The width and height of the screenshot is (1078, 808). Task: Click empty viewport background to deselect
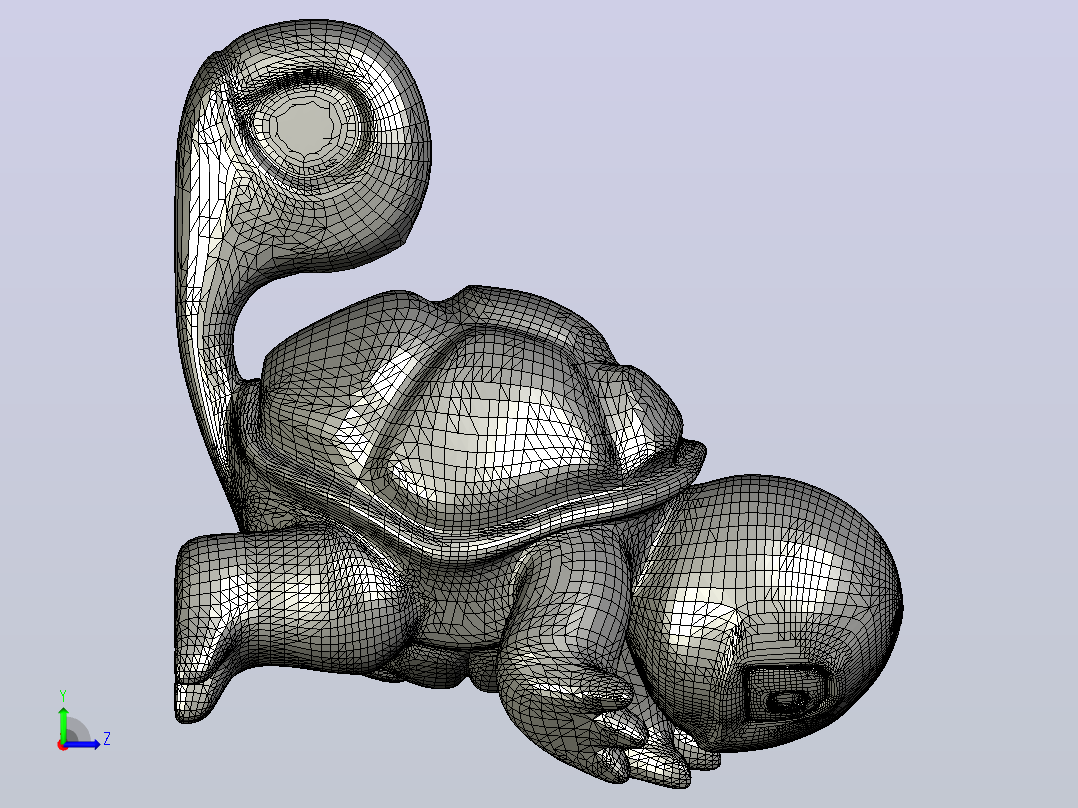[x=825, y=206]
